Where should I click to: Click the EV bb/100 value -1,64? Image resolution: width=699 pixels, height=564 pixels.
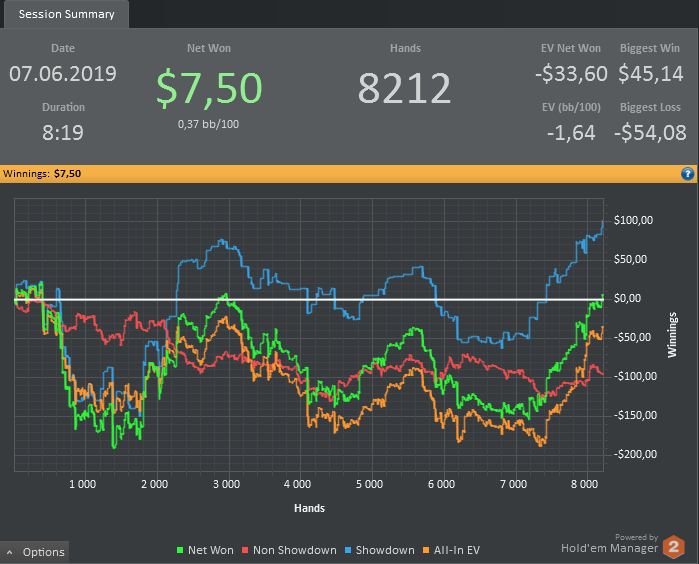click(571, 133)
